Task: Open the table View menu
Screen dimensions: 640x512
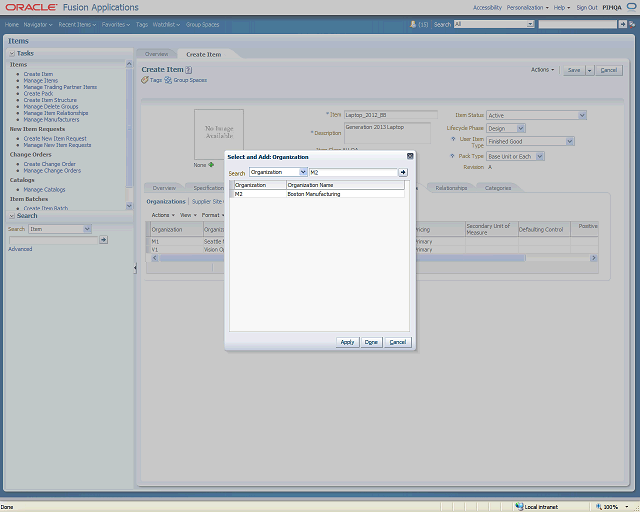Action: (188, 215)
